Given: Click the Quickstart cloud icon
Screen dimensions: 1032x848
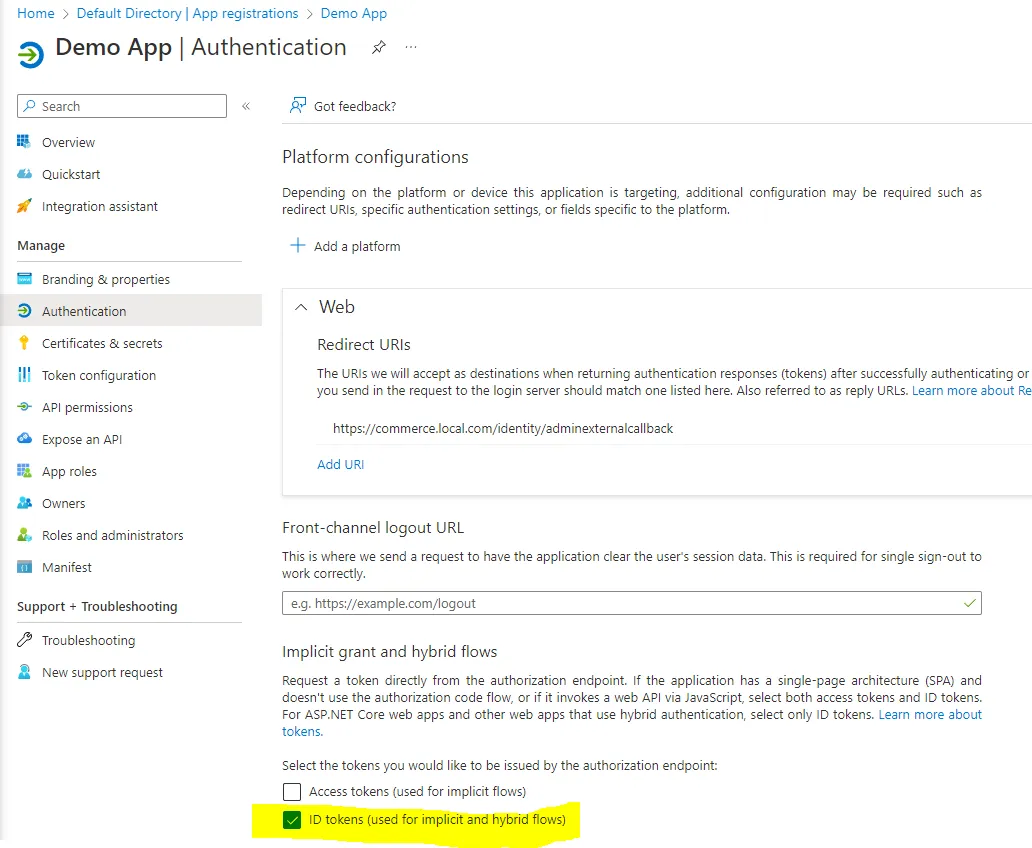Looking at the screenshot, I should tap(24, 174).
